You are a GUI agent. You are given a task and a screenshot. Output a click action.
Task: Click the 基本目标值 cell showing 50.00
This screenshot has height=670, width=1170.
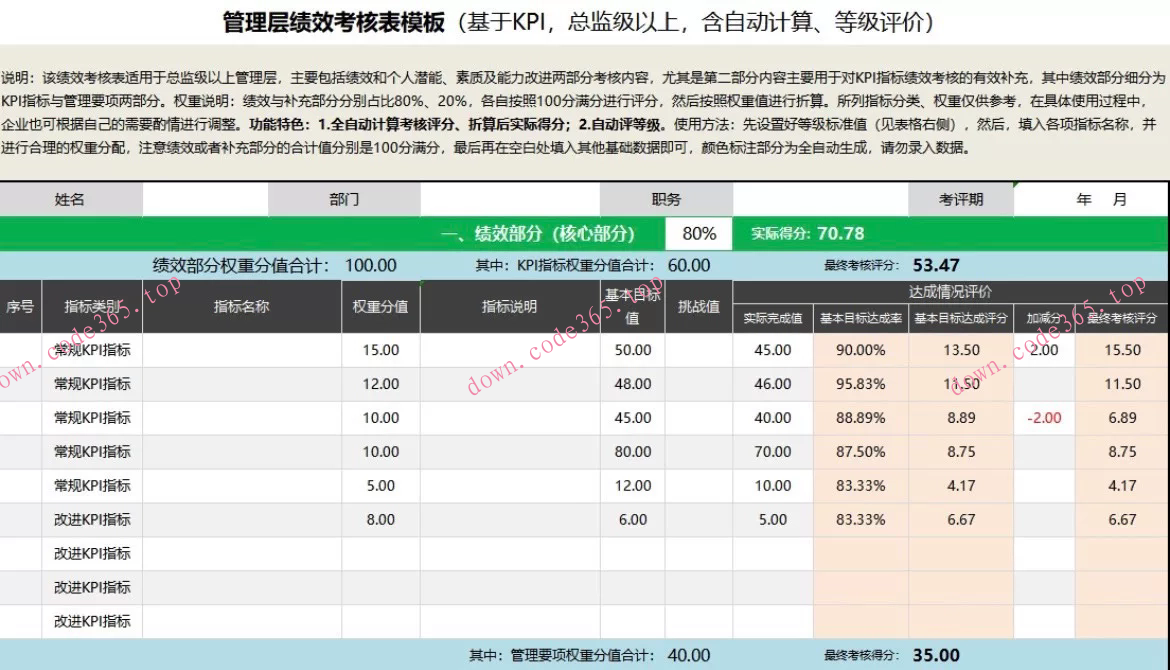tap(633, 349)
